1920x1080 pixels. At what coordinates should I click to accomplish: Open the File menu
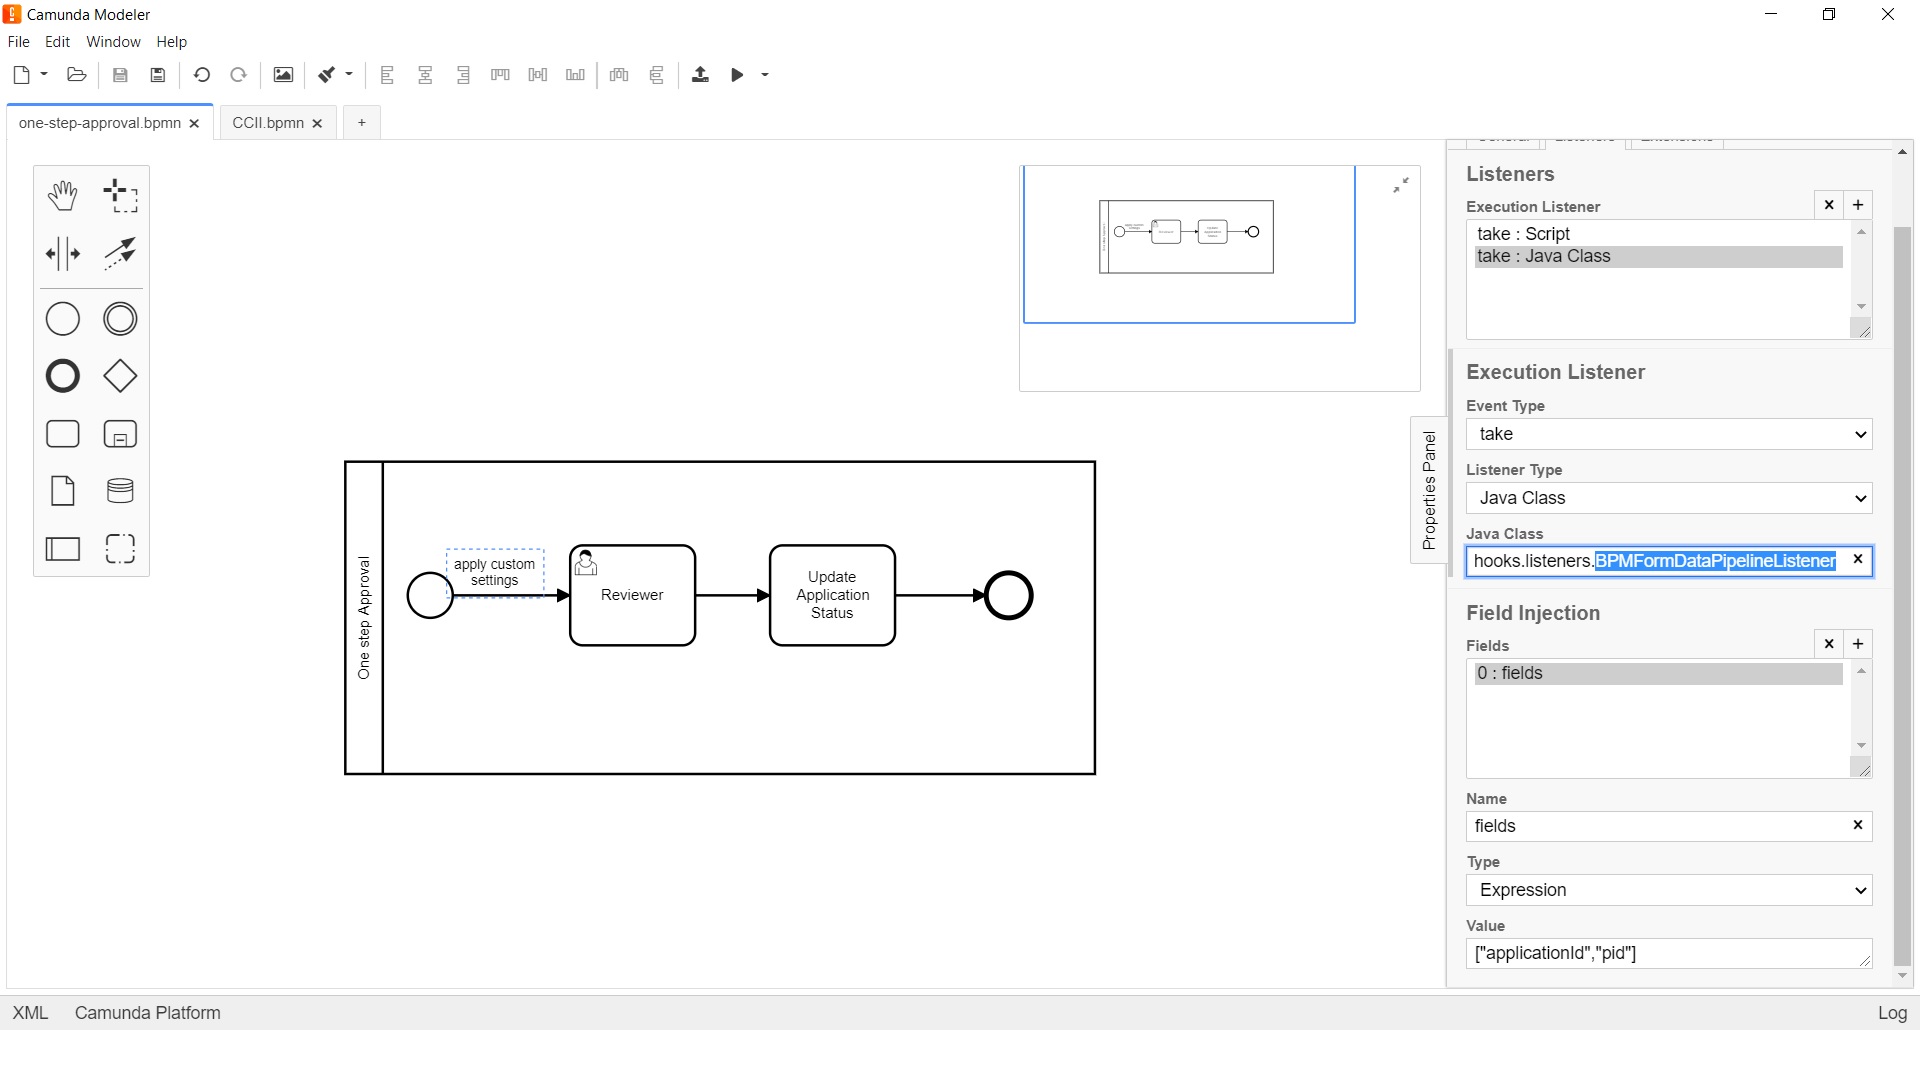tap(18, 42)
